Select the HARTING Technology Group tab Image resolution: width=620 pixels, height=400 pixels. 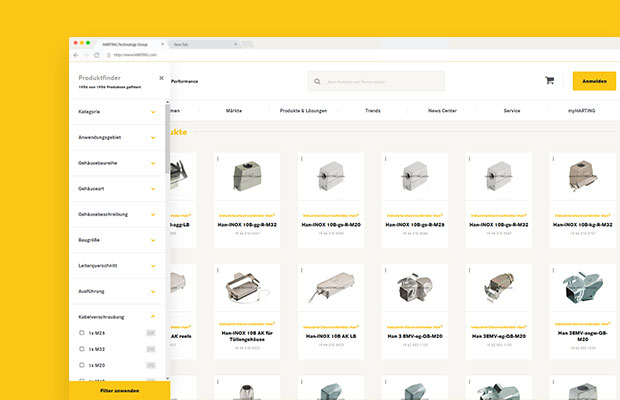click(129, 44)
